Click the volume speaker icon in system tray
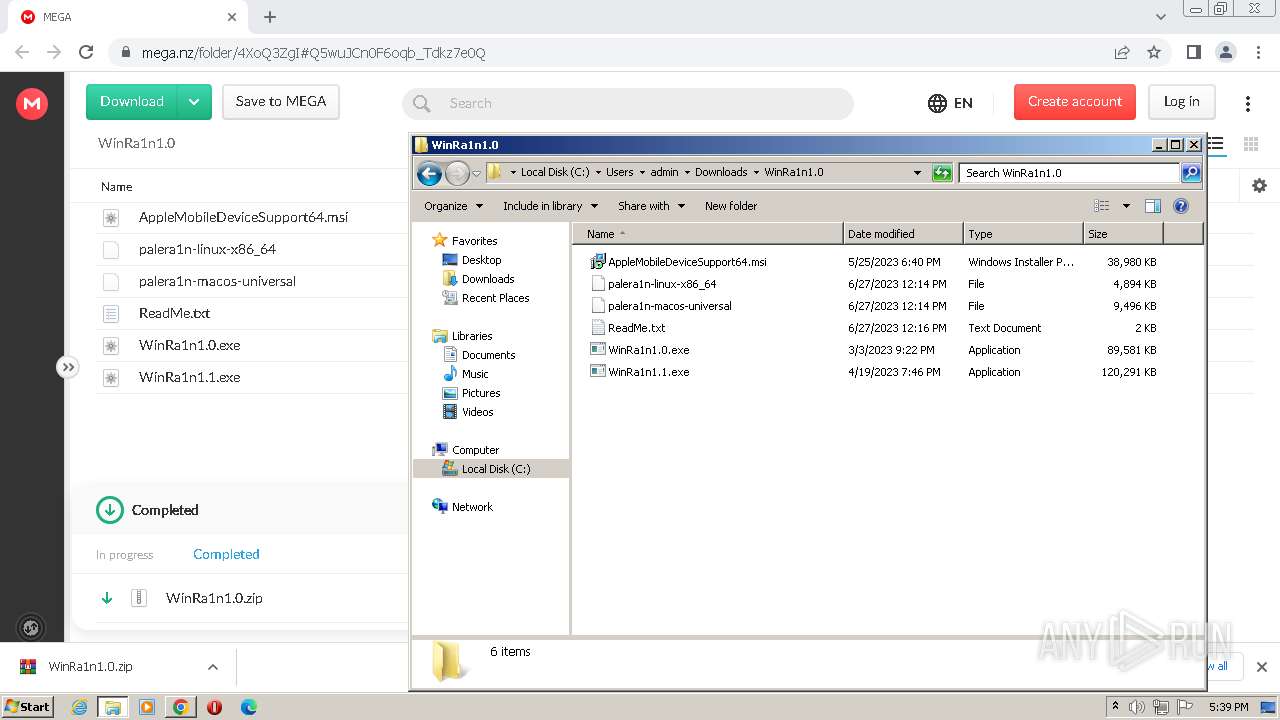1280x720 pixels. [1137, 707]
